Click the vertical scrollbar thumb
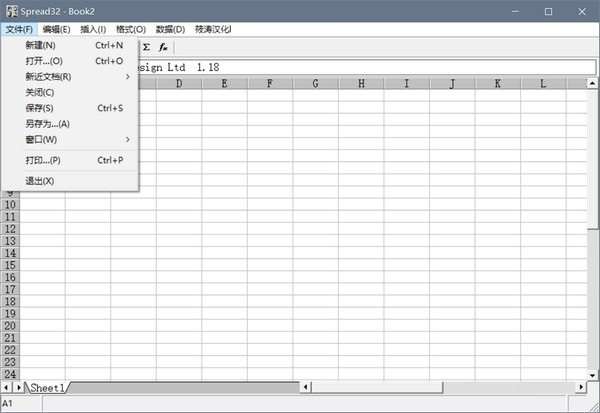Screen dimensions: 600x413 [x=592, y=159]
